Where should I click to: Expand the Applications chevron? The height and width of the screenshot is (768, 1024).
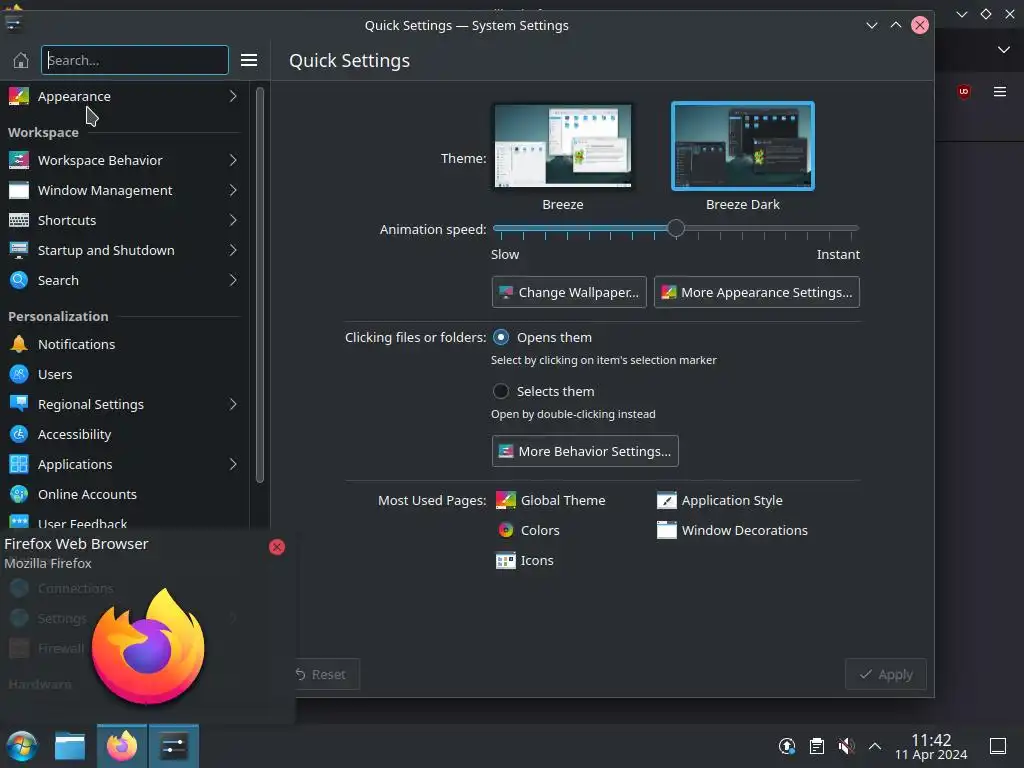(233, 464)
